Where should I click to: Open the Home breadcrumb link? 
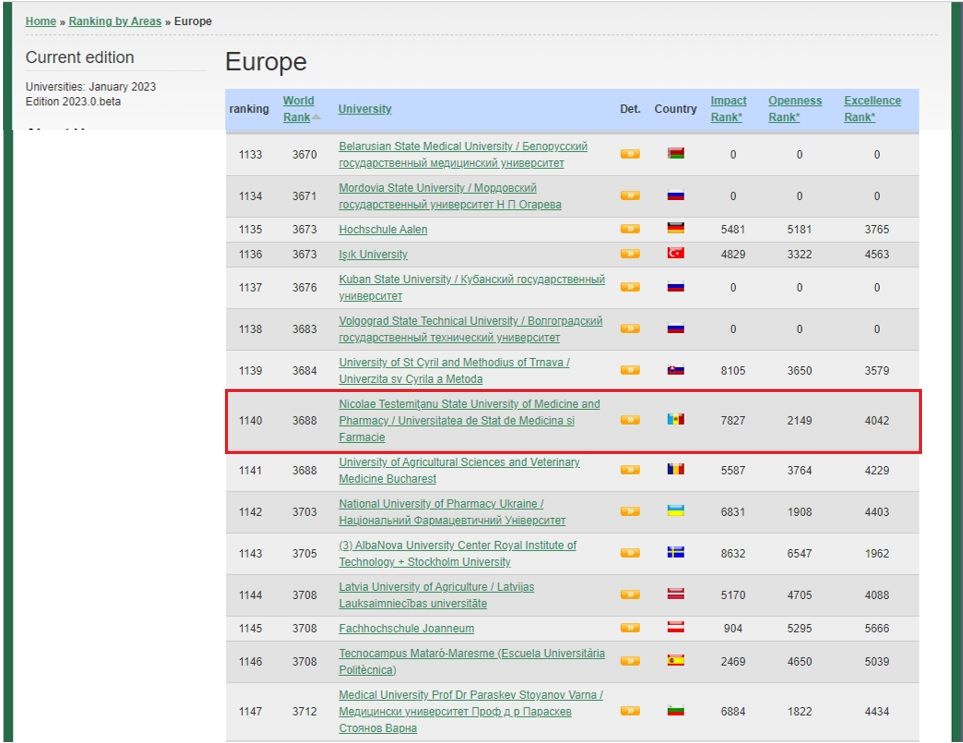pyautogui.click(x=40, y=20)
